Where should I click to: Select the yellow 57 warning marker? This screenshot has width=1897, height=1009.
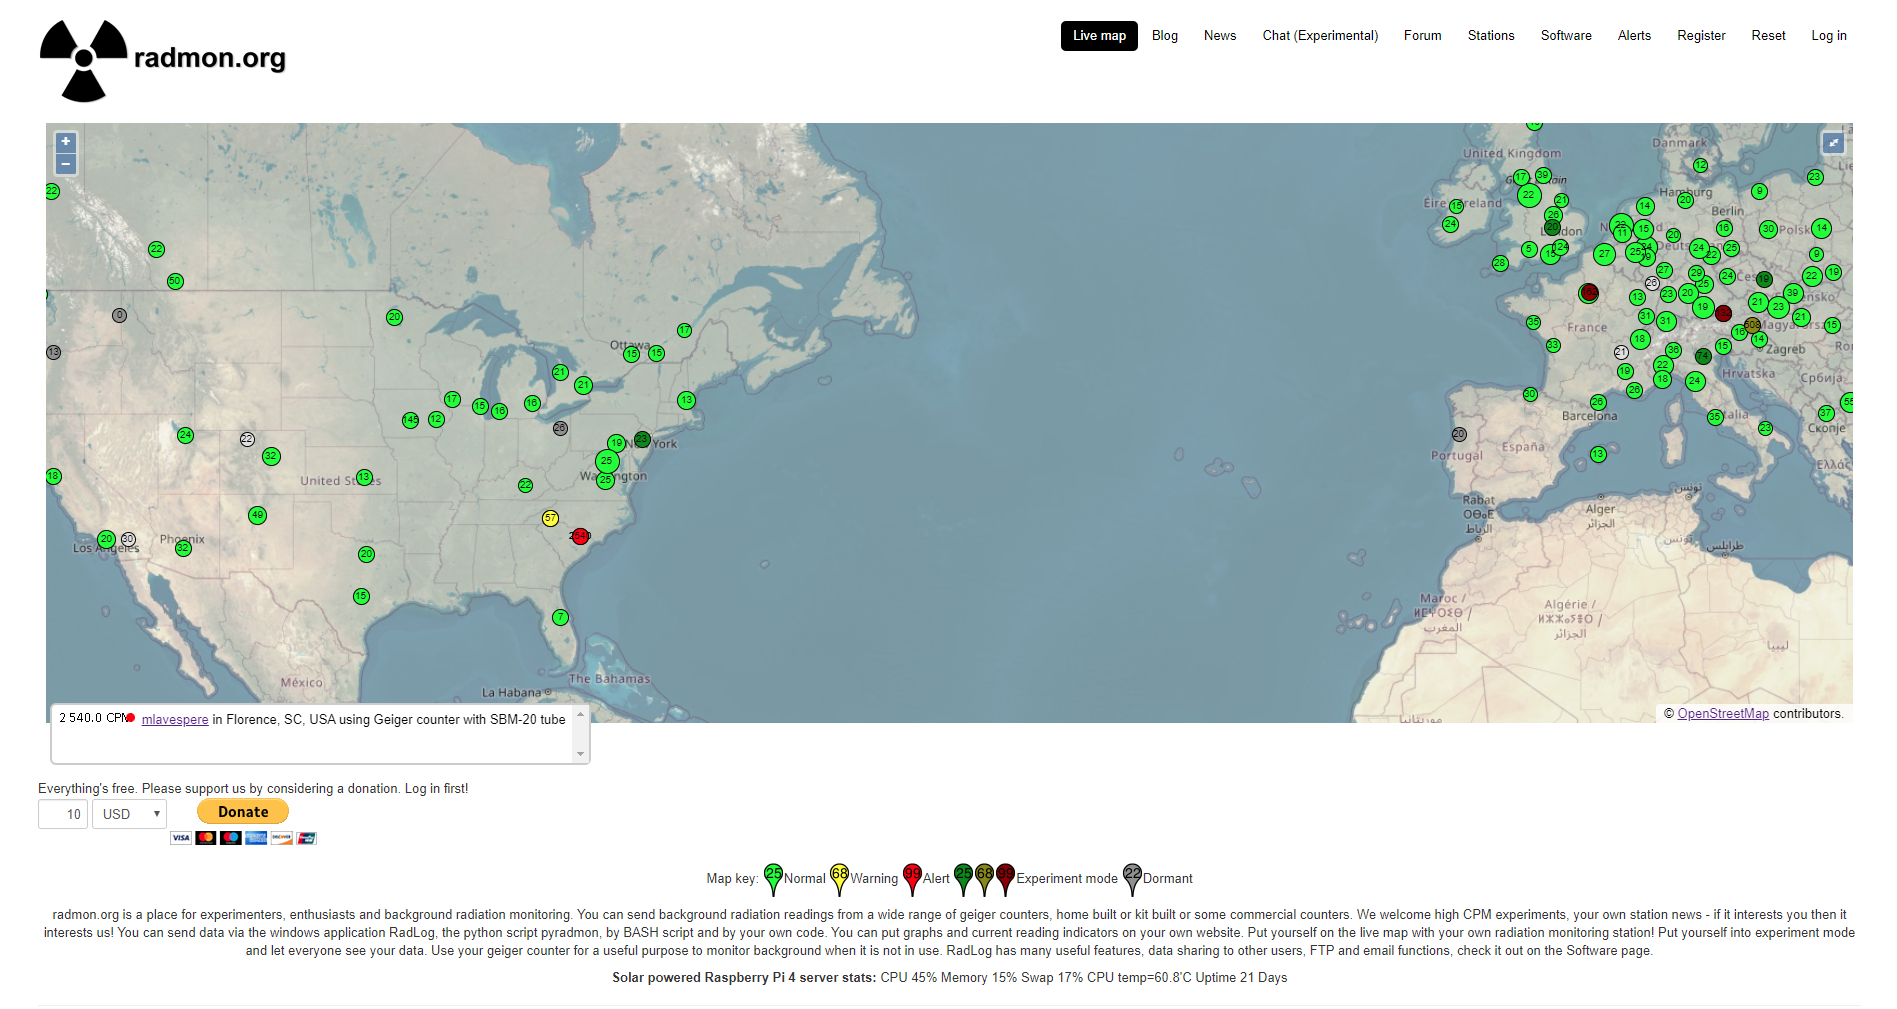[x=550, y=518]
